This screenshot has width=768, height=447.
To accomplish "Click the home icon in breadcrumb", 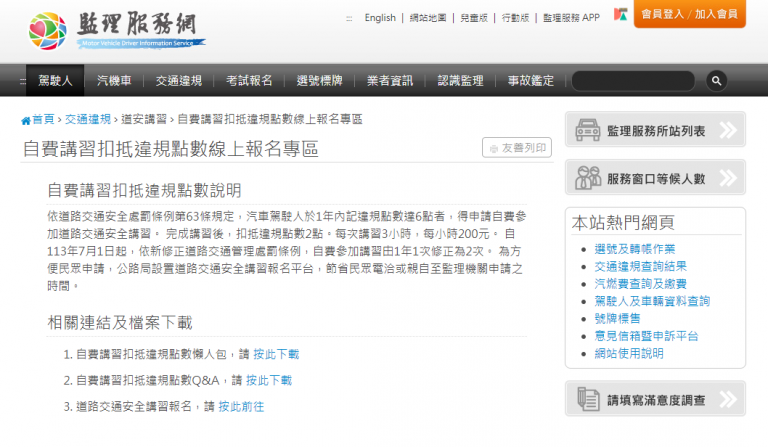I will point(26,120).
